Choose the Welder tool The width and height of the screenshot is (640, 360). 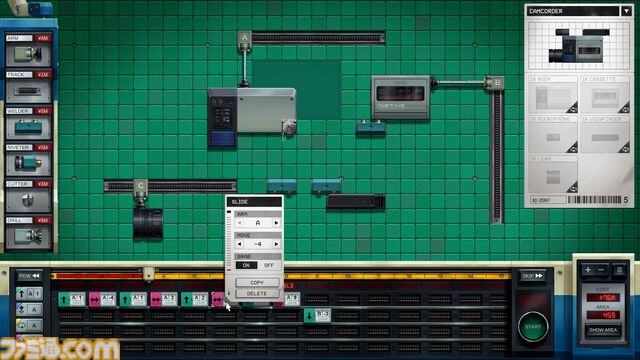tap(28, 123)
